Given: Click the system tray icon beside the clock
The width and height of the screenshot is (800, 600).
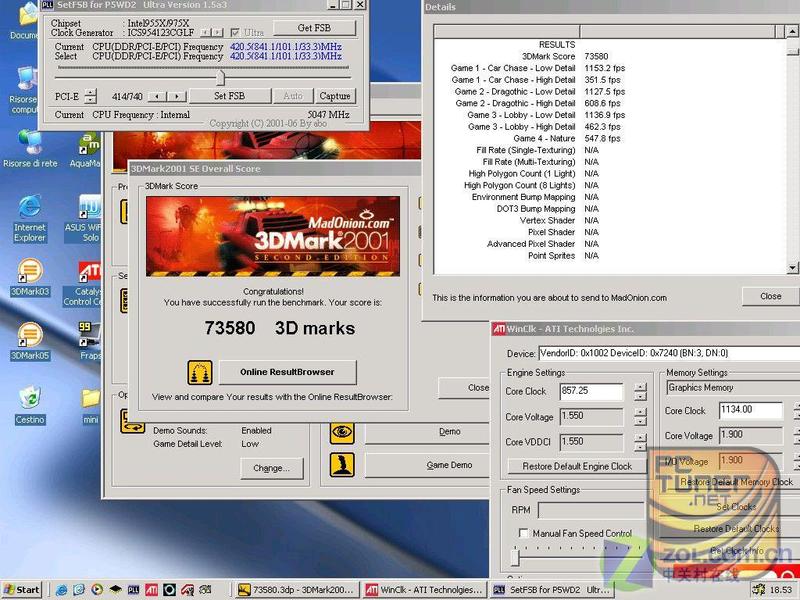Looking at the screenshot, I should coord(759,590).
